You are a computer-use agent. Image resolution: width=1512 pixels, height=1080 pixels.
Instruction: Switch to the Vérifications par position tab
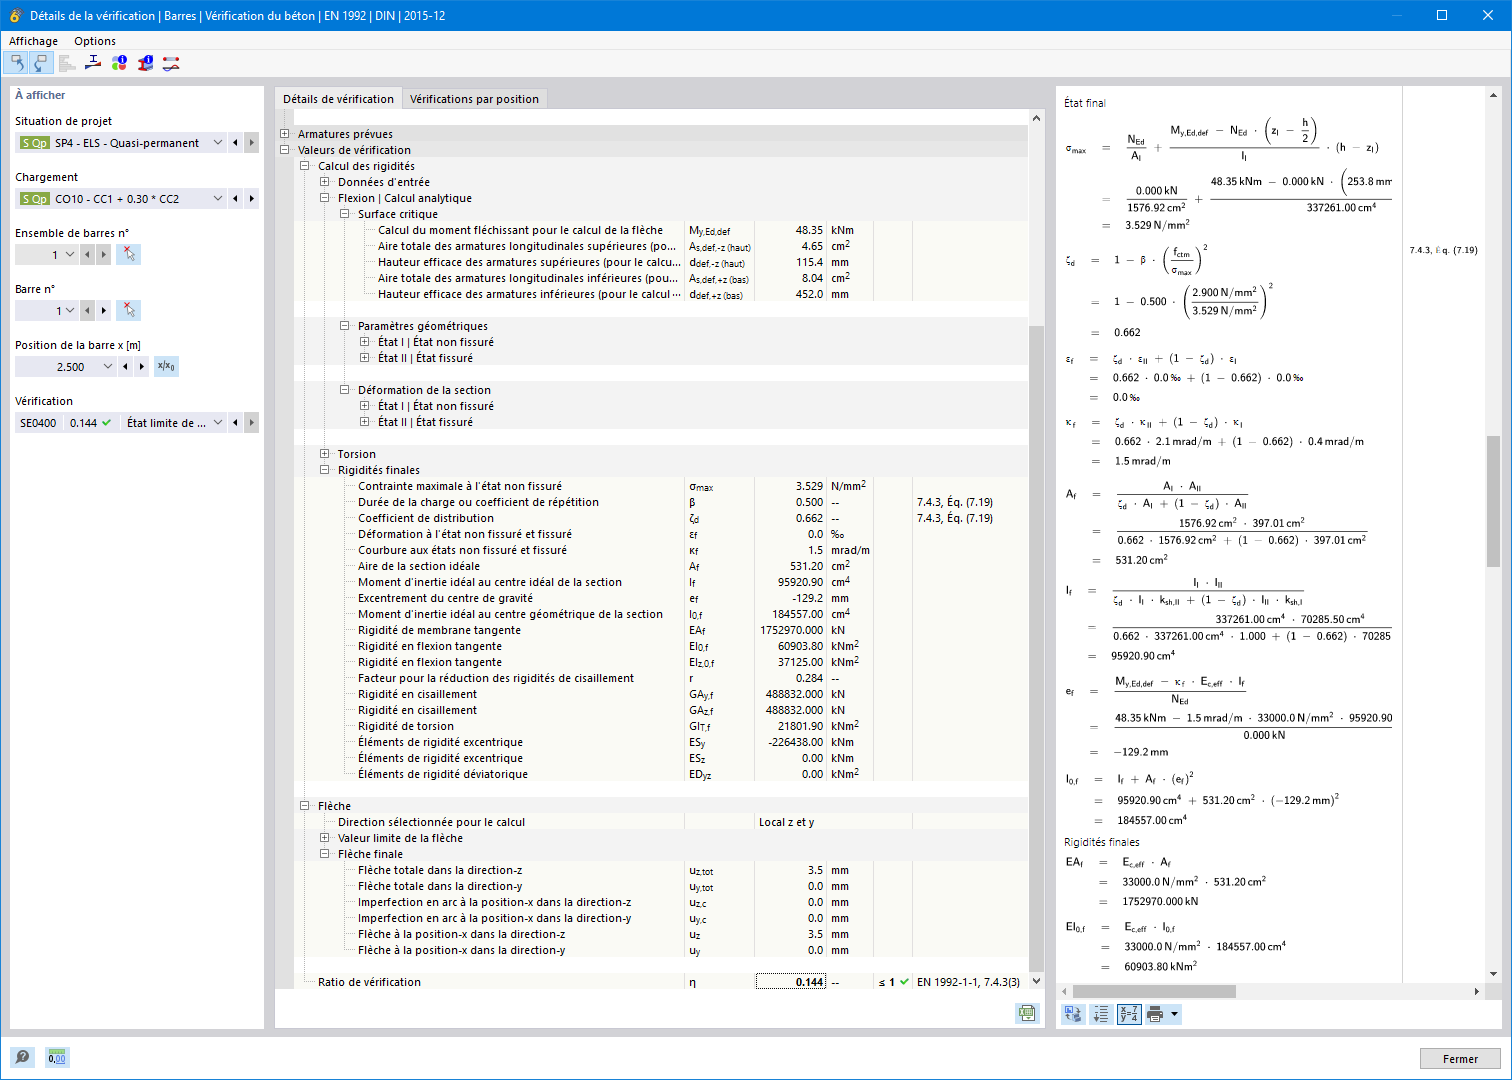(474, 99)
